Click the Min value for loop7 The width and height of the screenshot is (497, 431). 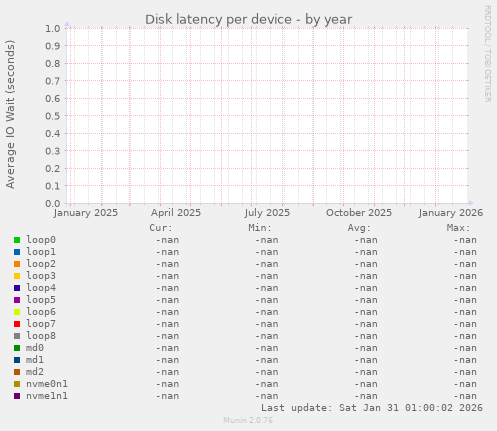point(267,324)
